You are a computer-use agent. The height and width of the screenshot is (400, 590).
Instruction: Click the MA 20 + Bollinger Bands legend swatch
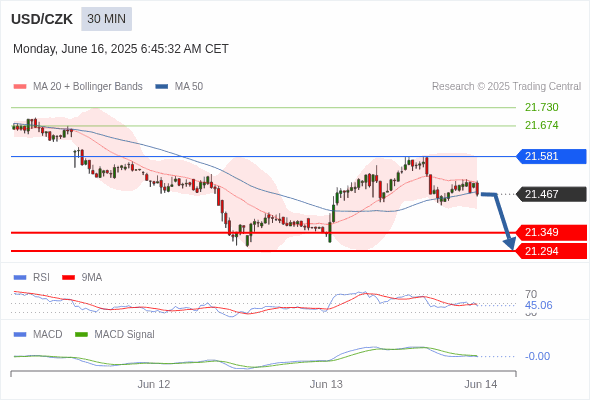20,87
